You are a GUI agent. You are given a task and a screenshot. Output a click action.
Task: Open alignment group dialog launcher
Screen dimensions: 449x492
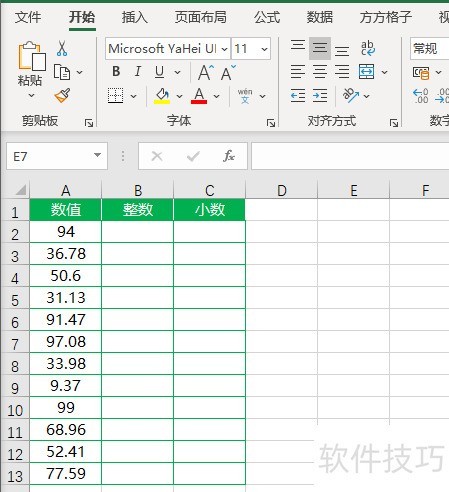[394, 123]
